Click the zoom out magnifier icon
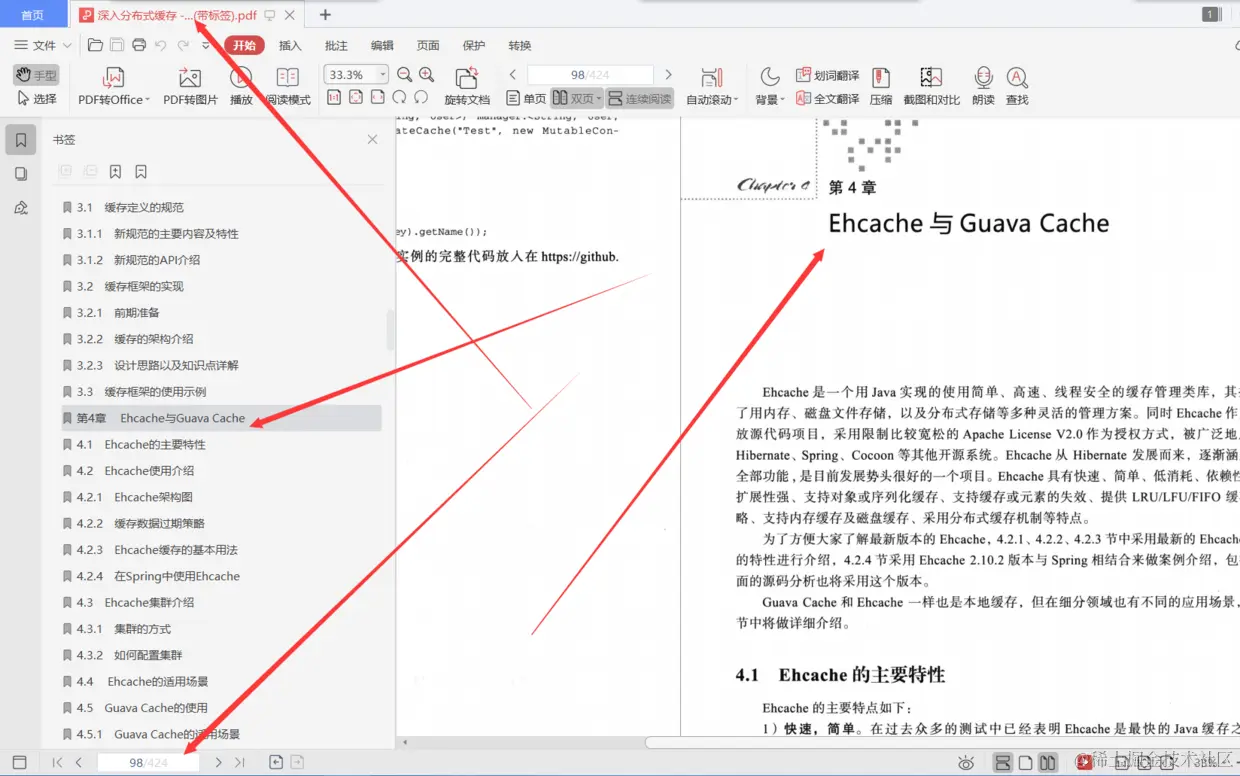This screenshot has width=1240, height=776. tap(405, 75)
